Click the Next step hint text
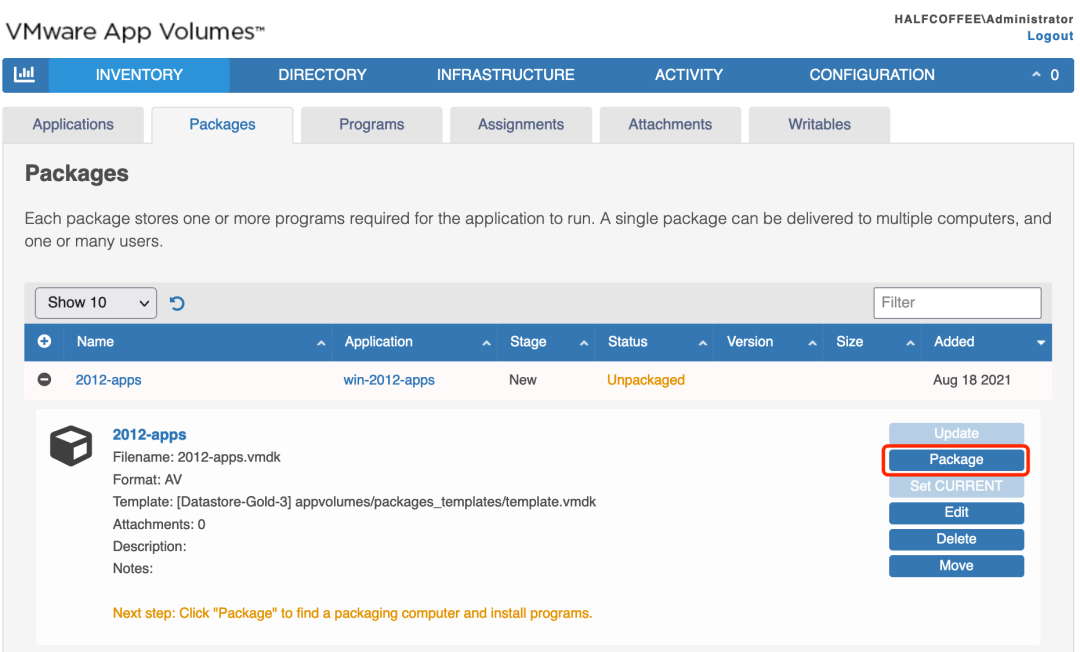1080x652 pixels. point(353,613)
